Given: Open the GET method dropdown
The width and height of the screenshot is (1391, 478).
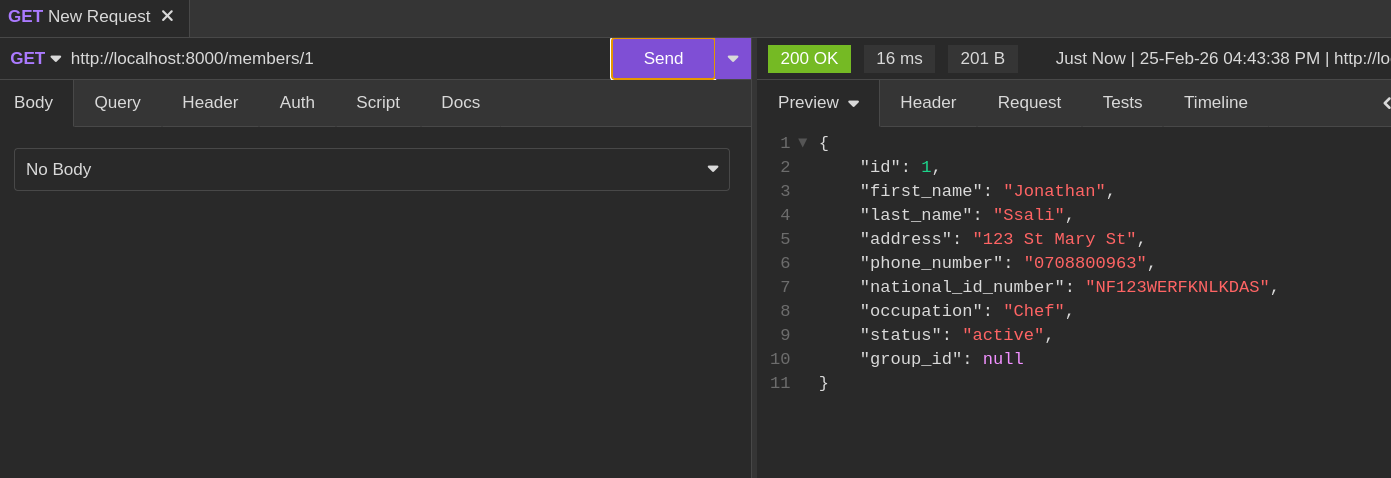Looking at the screenshot, I should pyautogui.click(x=35, y=59).
